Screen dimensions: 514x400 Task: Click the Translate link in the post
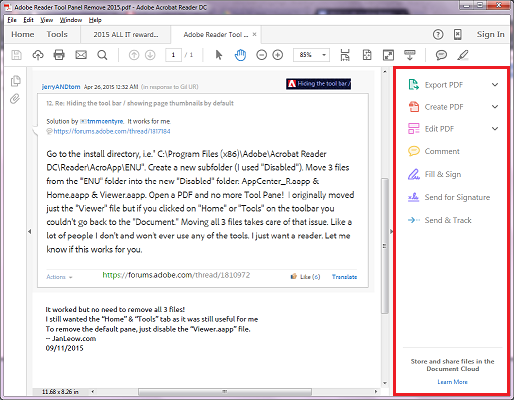(x=344, y=277)
